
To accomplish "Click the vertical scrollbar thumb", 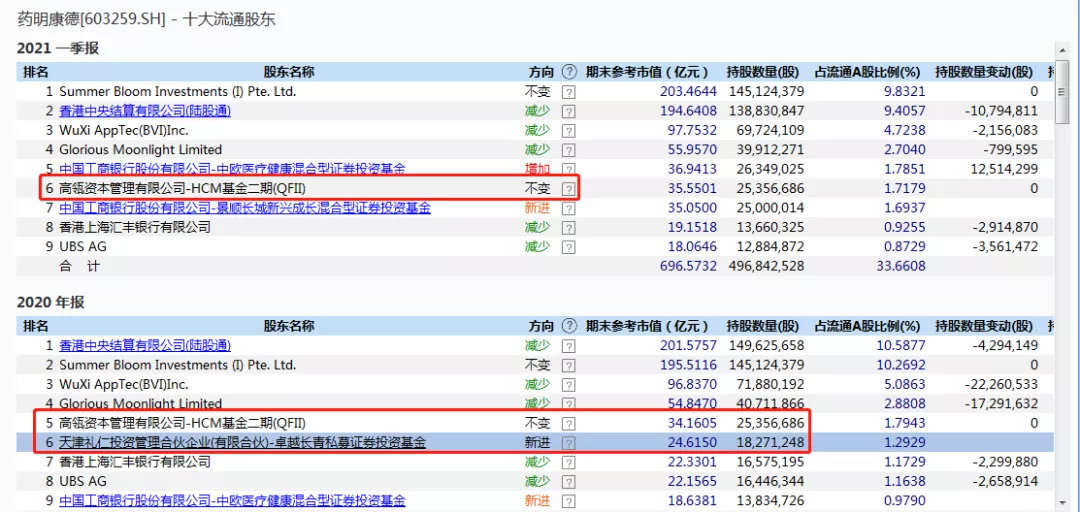I will (1062, 90).
